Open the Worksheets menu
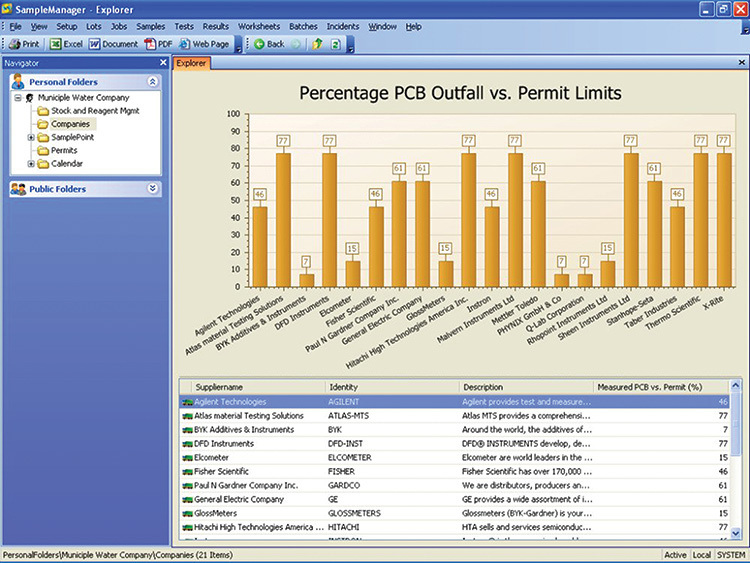 tap(259, 26)
